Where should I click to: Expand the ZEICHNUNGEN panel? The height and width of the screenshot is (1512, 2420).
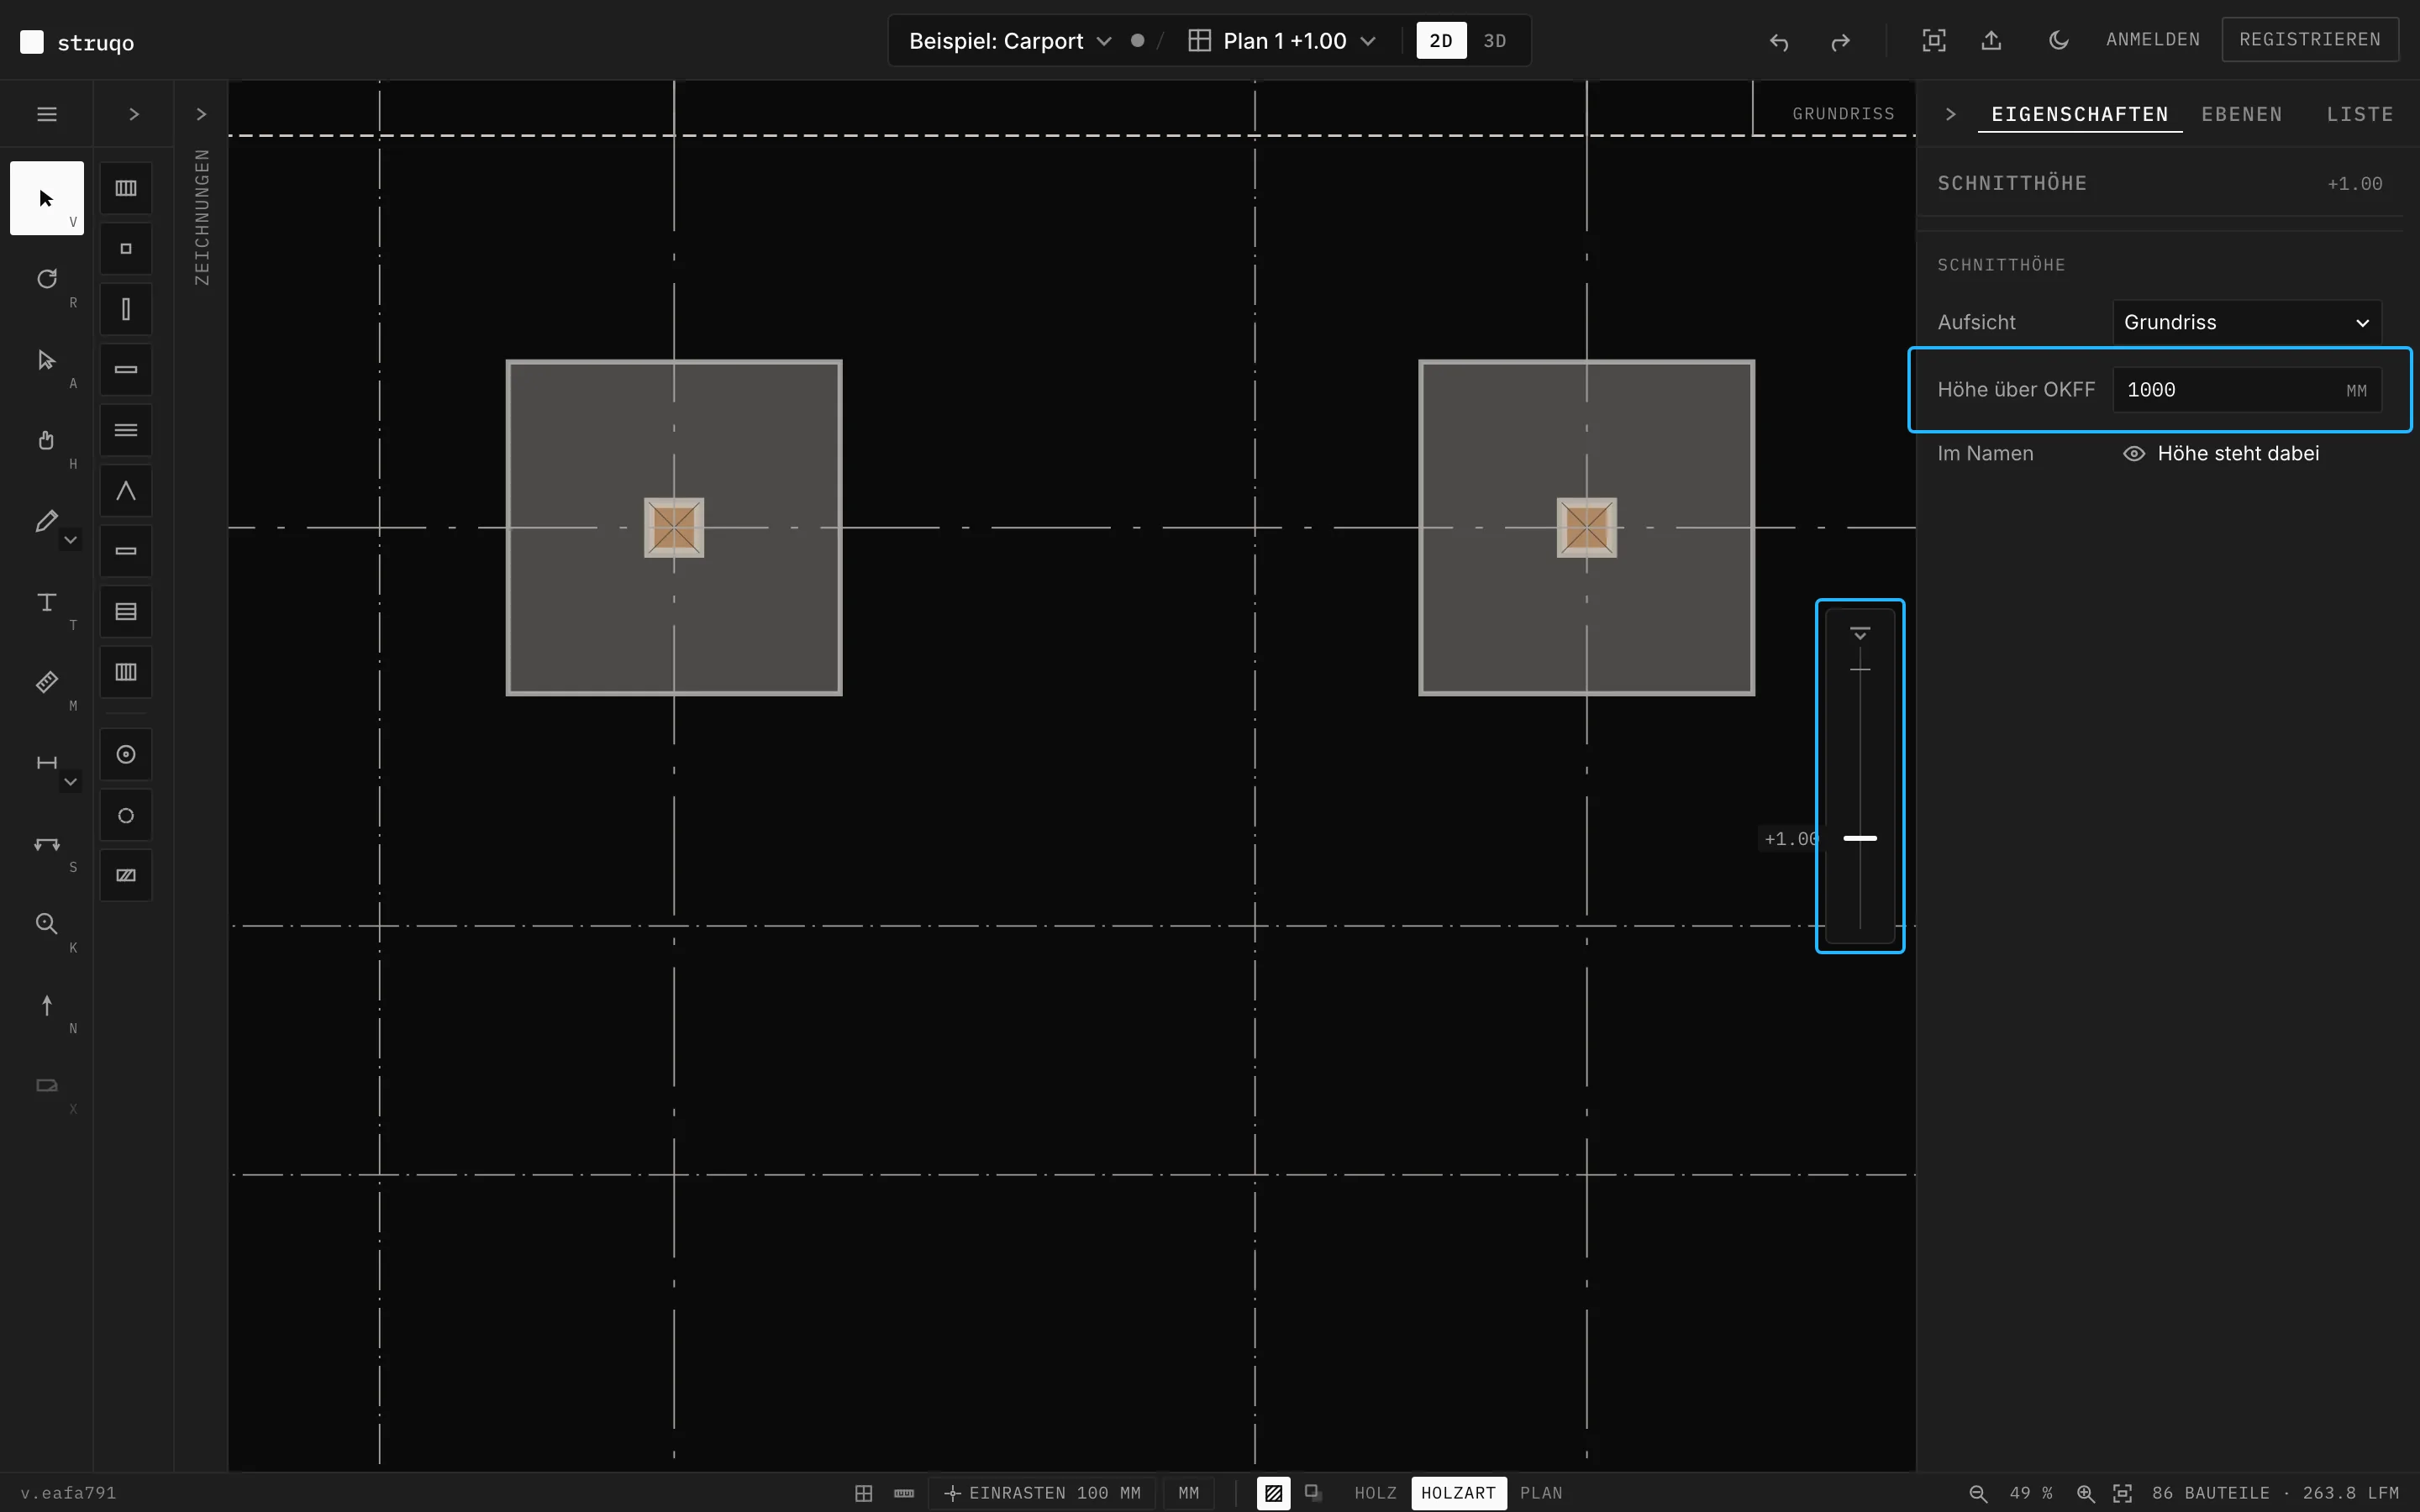(x=201, y=114)
